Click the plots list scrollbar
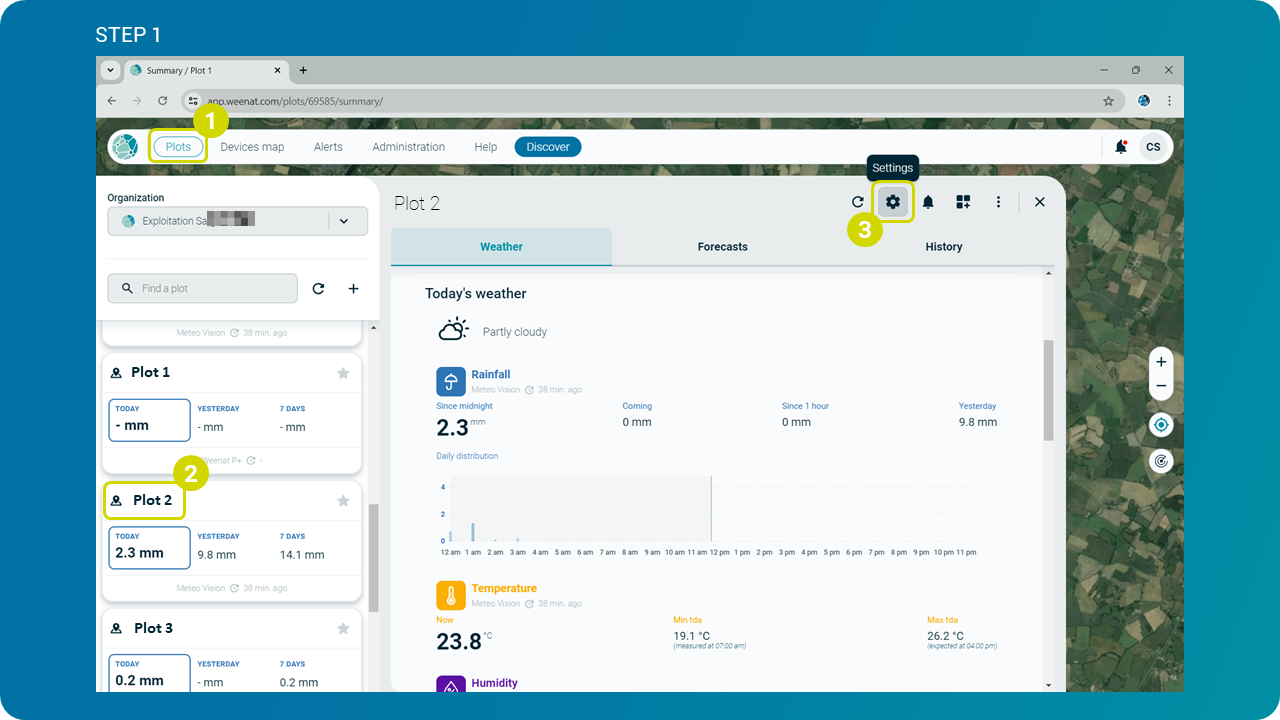 pos(373,557)
